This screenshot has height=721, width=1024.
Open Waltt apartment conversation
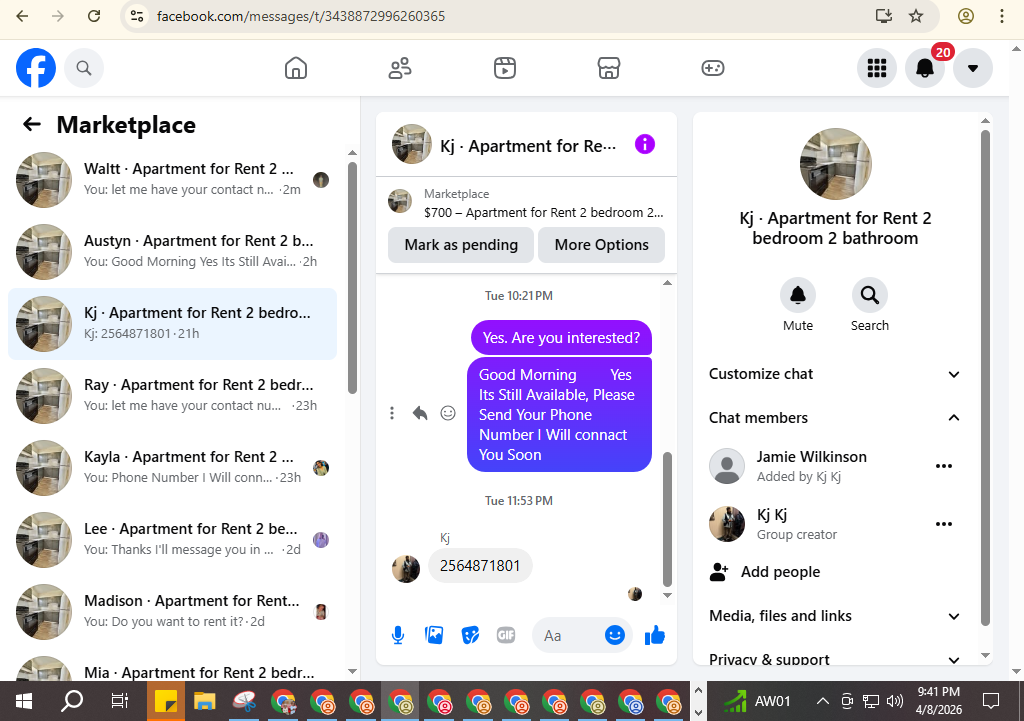(x=172, y=180)
